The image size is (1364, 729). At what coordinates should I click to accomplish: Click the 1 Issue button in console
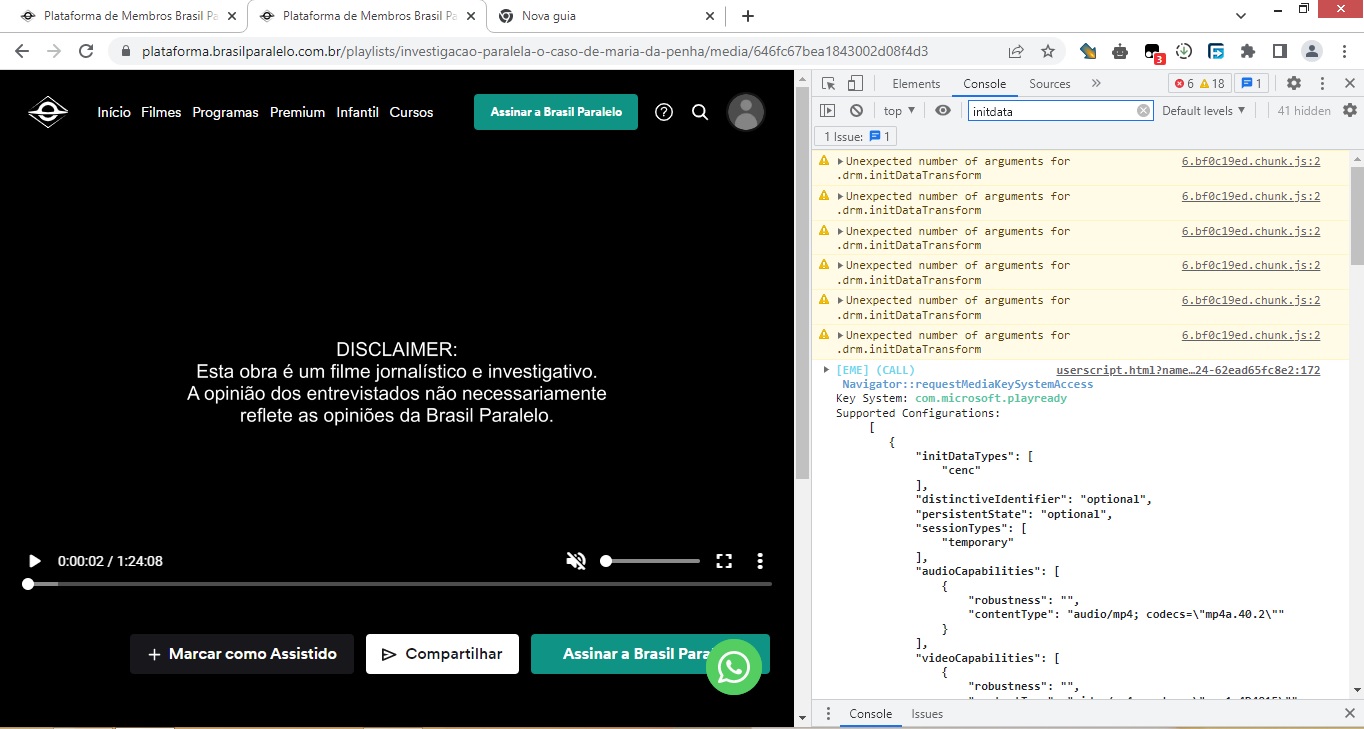click(857, 136)
